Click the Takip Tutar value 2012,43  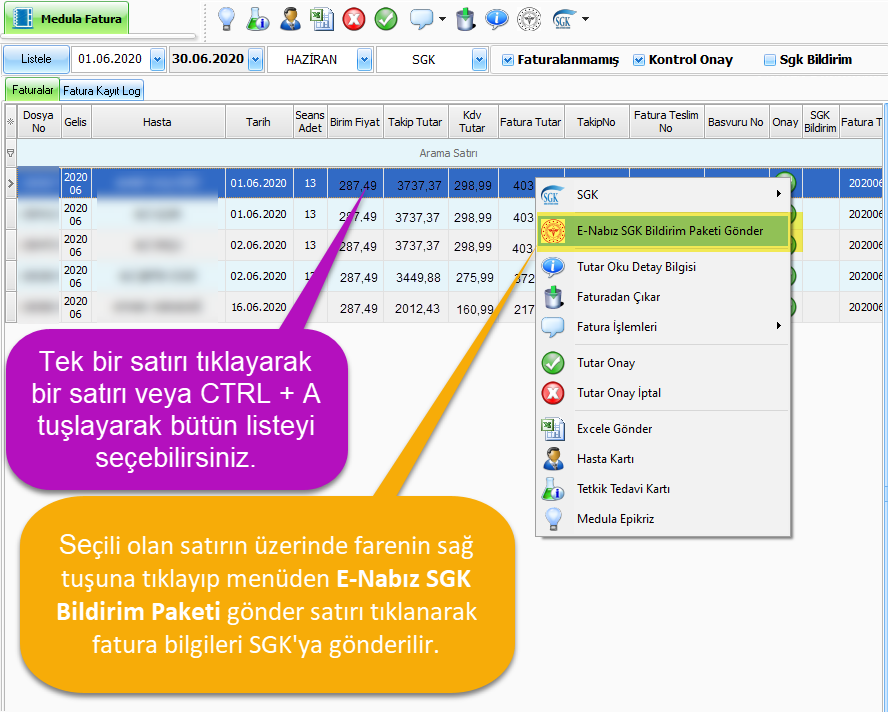point(417,308)
